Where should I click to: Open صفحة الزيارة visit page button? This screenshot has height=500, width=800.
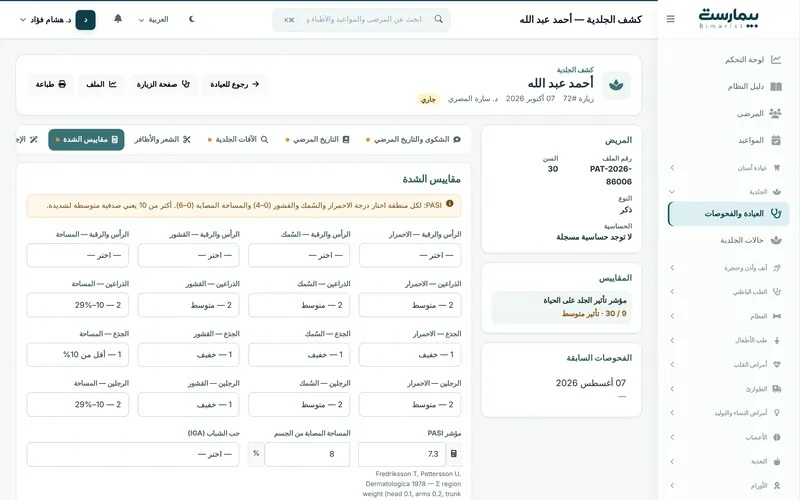(x=163, y=84)
